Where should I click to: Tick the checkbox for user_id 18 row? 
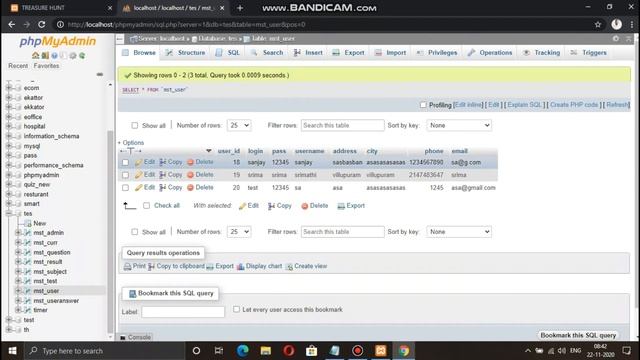[x=125, y=162]
